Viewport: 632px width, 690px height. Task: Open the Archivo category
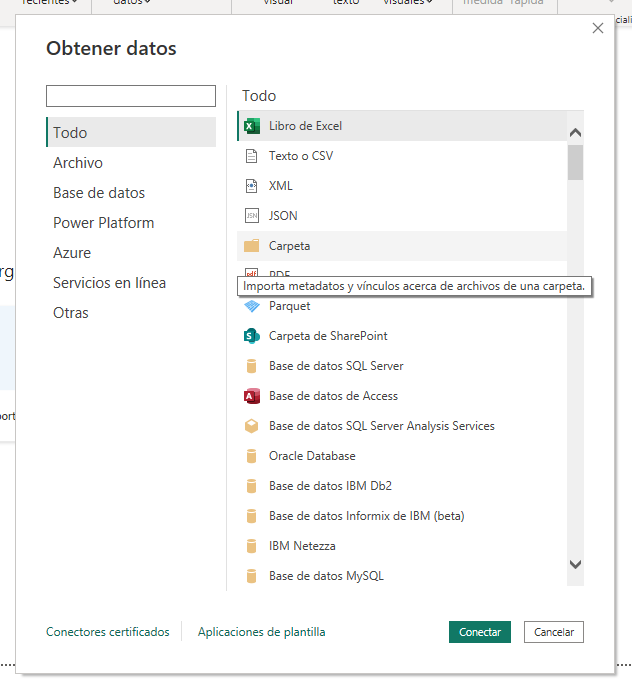pos(78,163)
